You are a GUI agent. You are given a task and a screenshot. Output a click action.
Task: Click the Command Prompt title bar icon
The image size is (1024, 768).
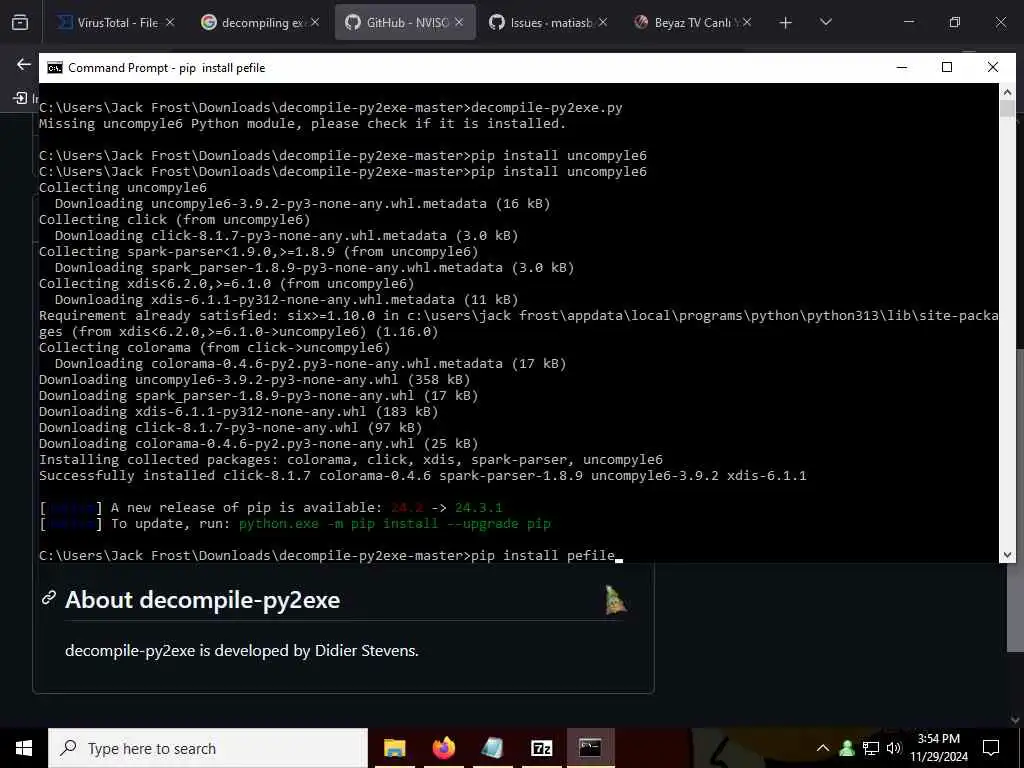pyautogui.click(x=55, y=68)
